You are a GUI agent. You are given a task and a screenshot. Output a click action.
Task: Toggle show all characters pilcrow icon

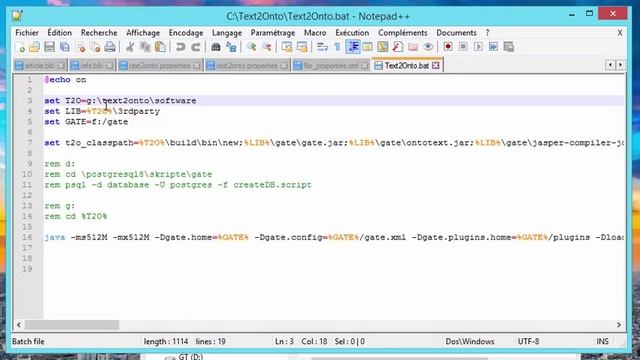[x=337, y=47]
